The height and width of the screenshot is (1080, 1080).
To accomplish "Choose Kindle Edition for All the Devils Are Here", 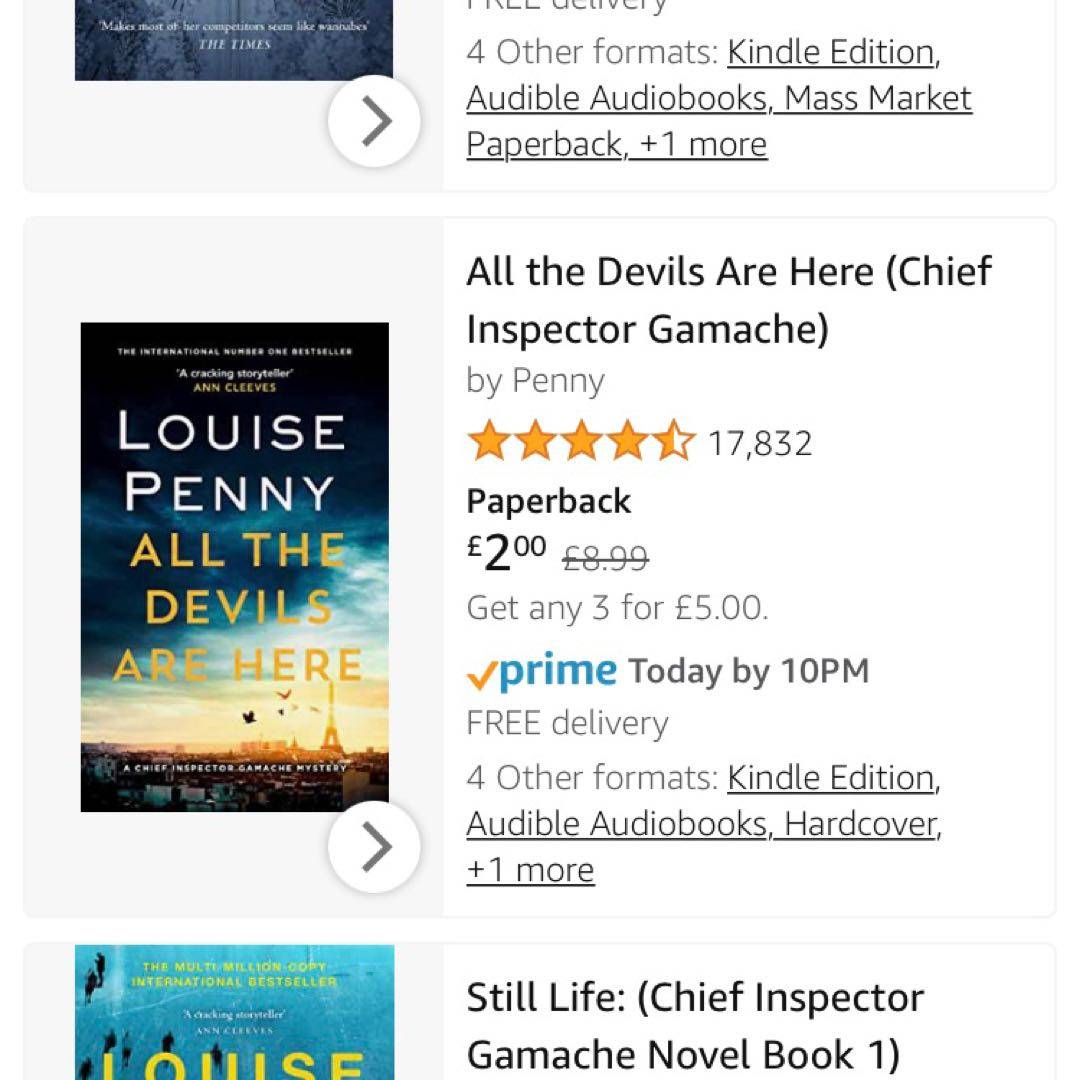I will tap(831, 778).
